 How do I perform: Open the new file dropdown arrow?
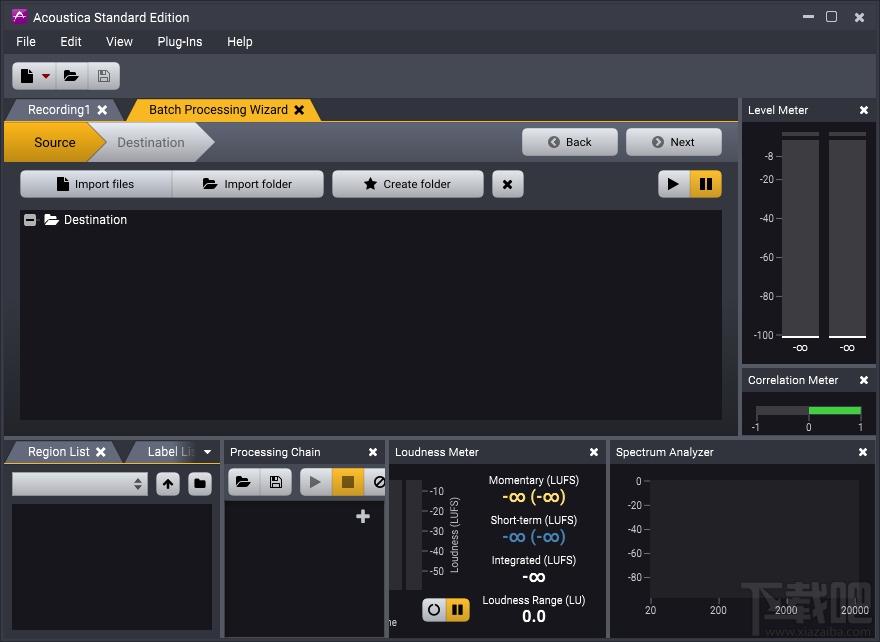pyautogui.click(x=46, y=76)
